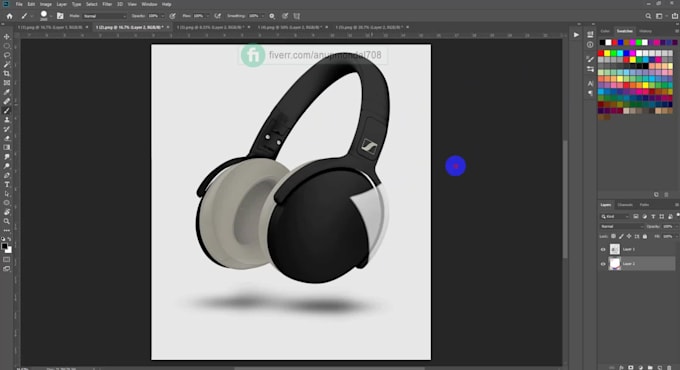680x370 pixels.
Task: Open the Smoothing value dropdown
Action: click(x=262, y=16)
